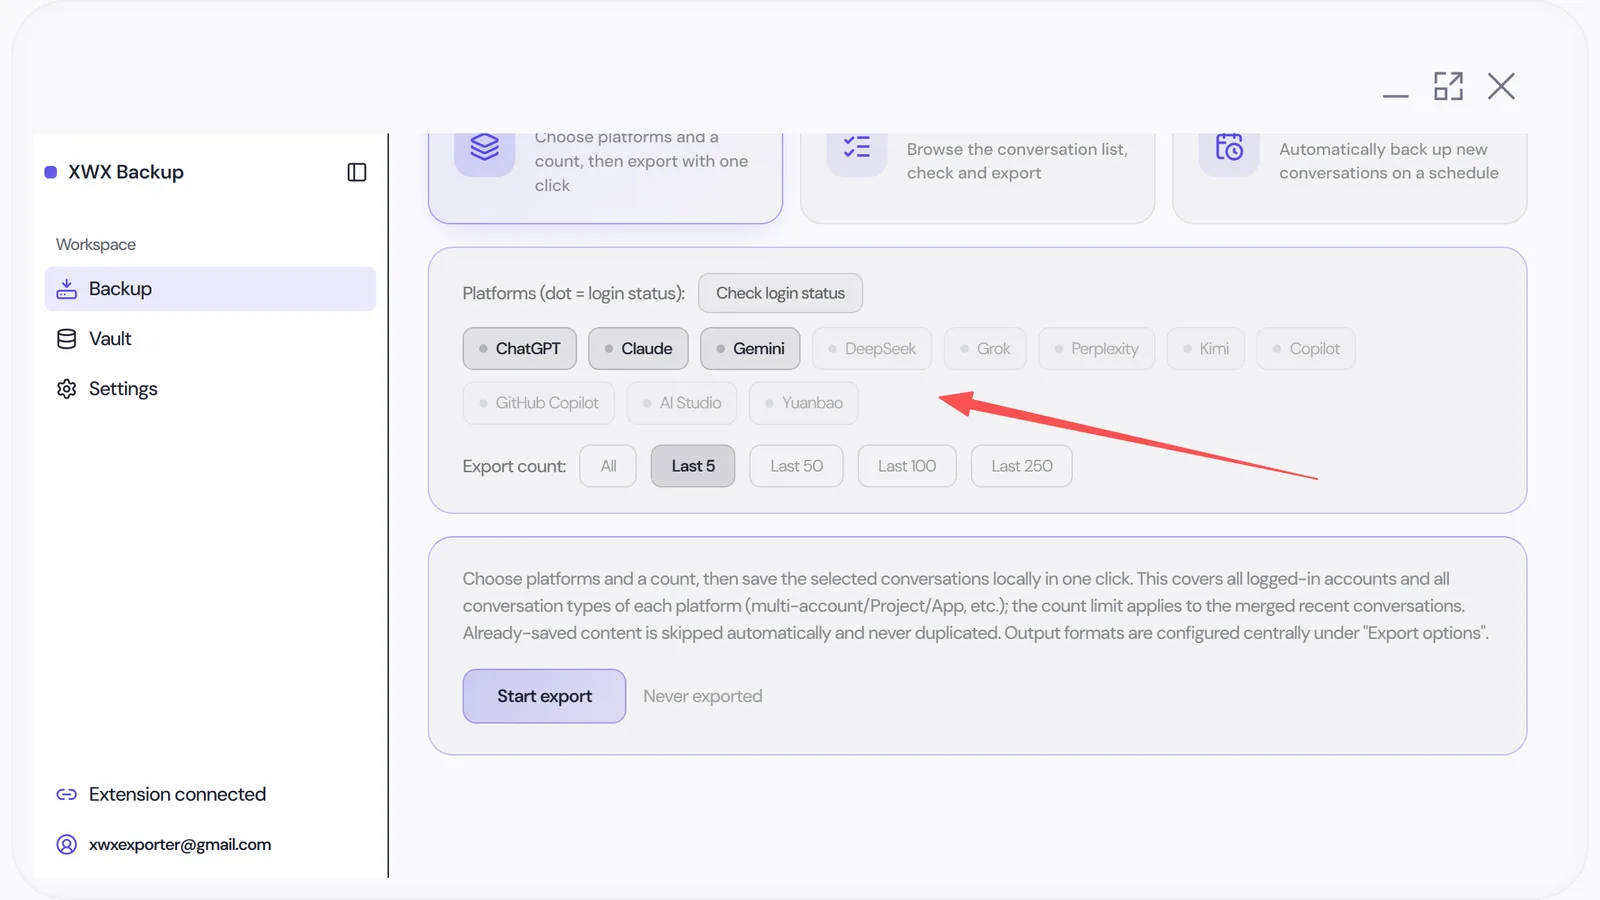Open the Vault workspace item

click(210, 339)
